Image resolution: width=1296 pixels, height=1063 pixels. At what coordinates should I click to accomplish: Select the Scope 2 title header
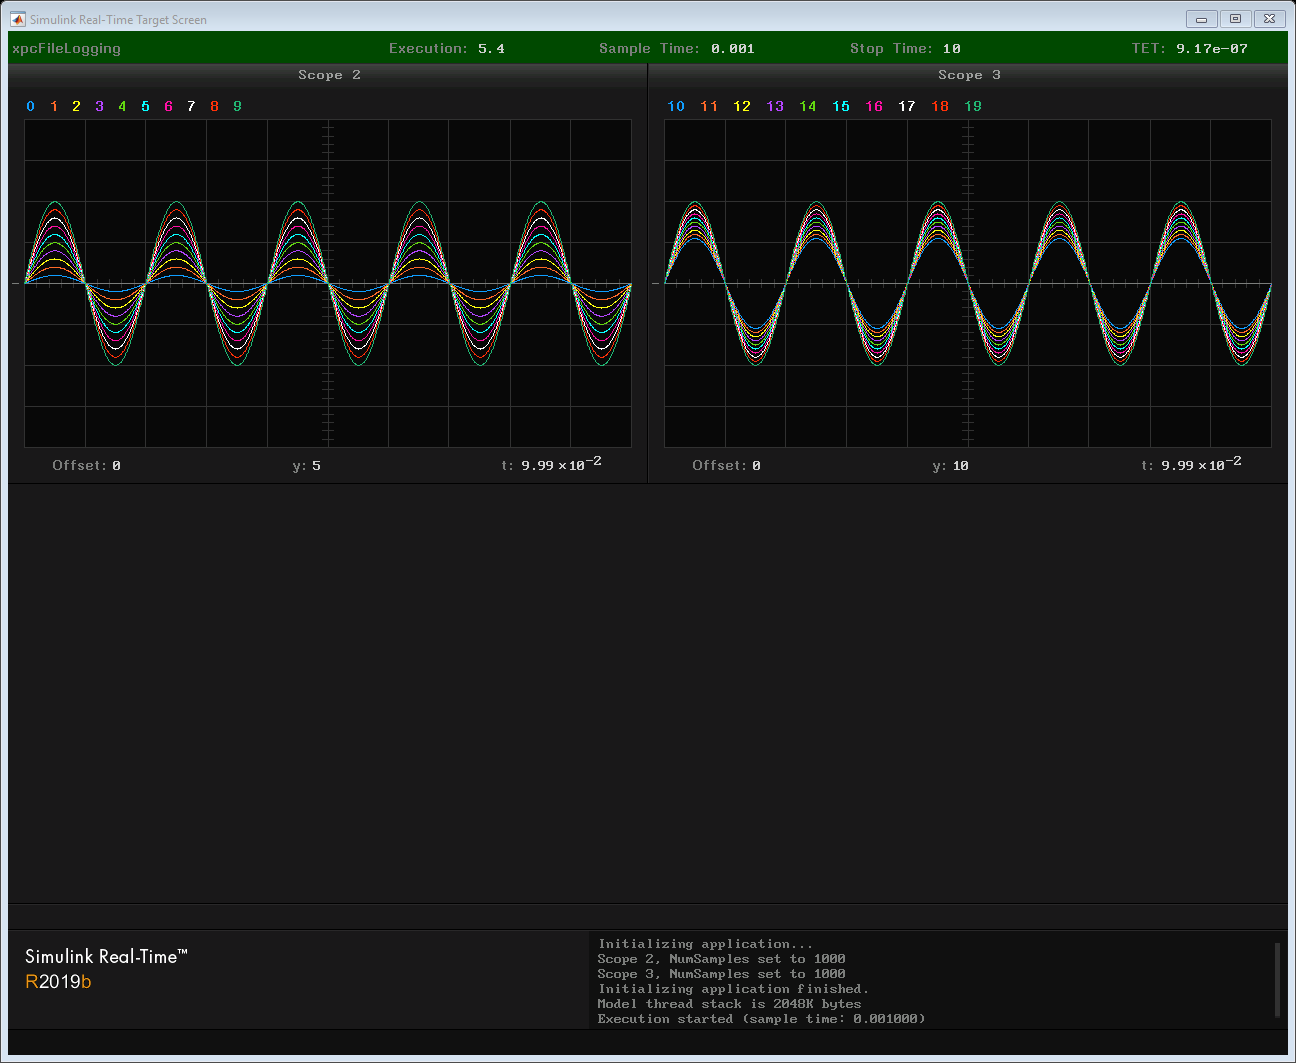point(329,75)
